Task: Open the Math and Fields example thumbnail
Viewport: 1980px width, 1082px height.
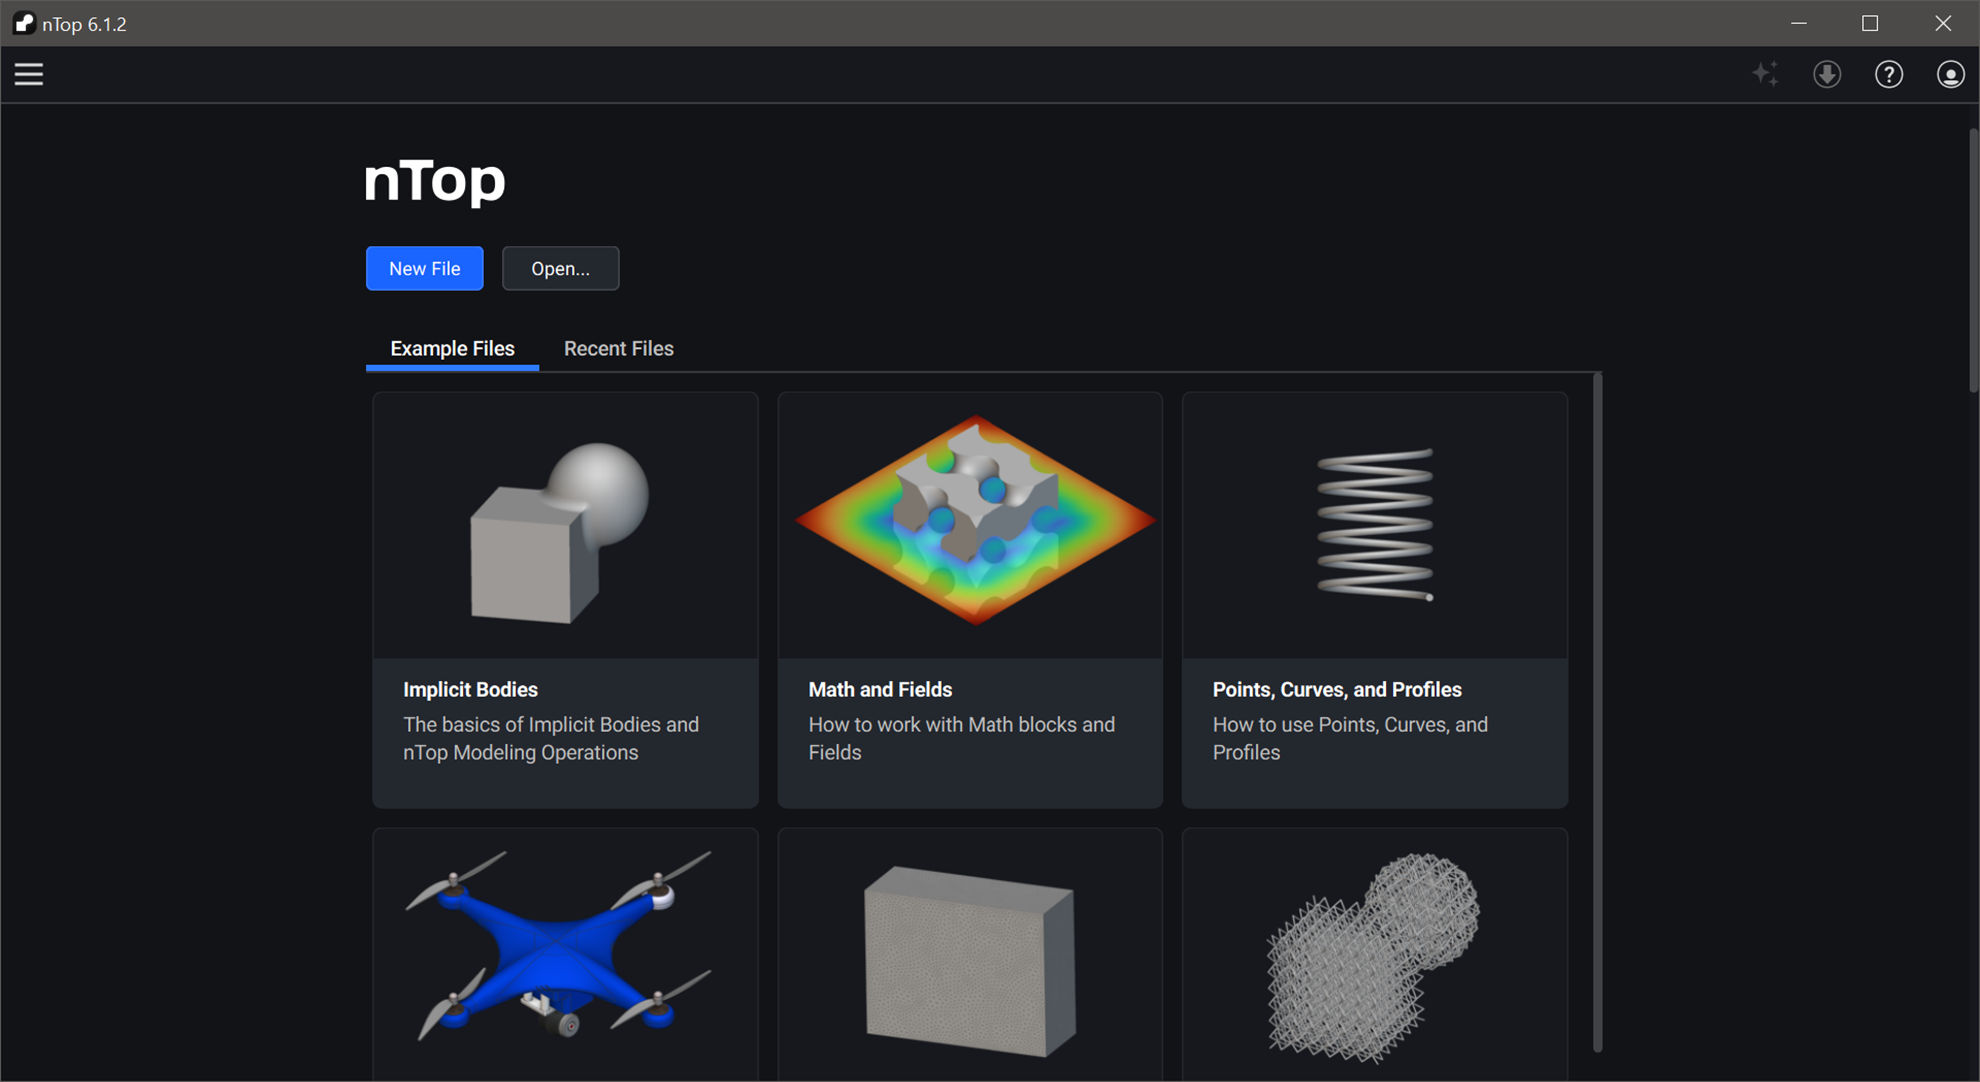Action: 970,526
